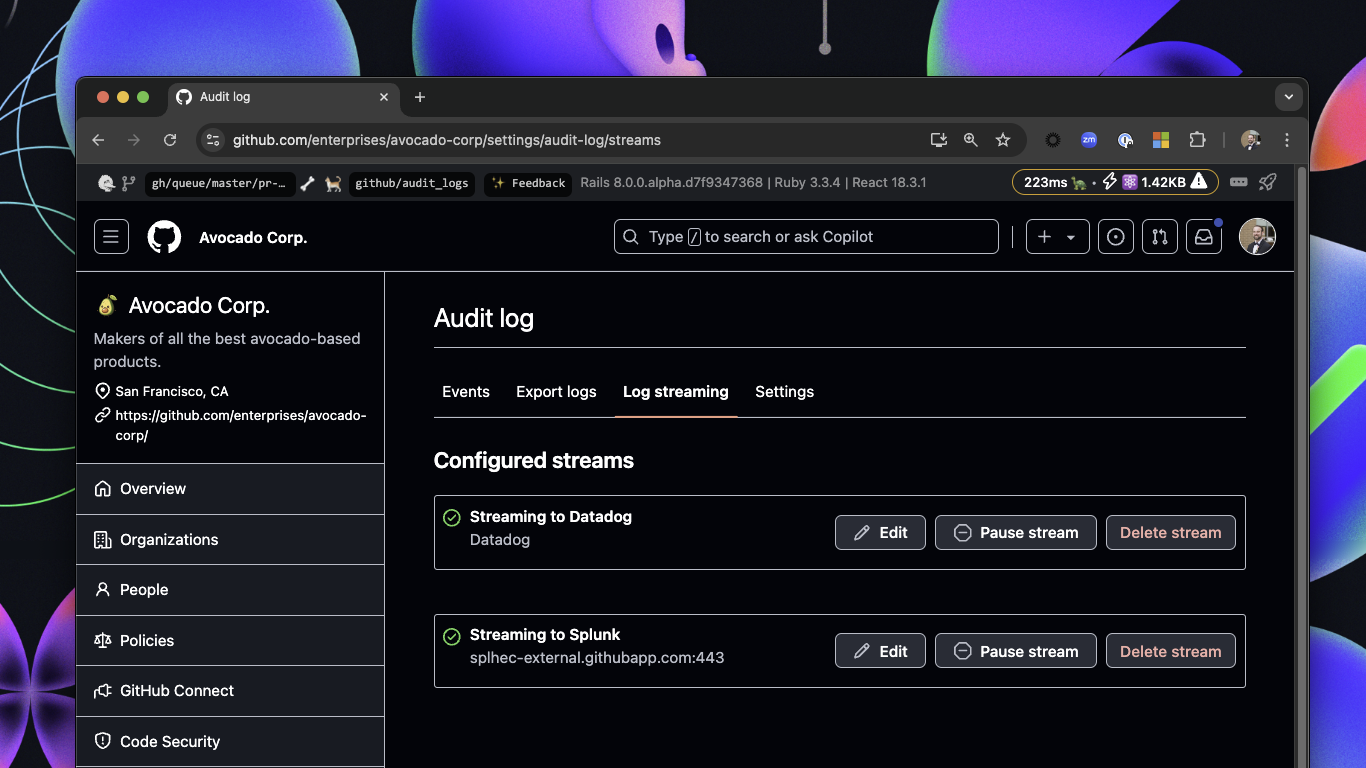Click the GitHub octocat logo
Image resolution: width=1366 pixels, height=768 pixels.
163,236
